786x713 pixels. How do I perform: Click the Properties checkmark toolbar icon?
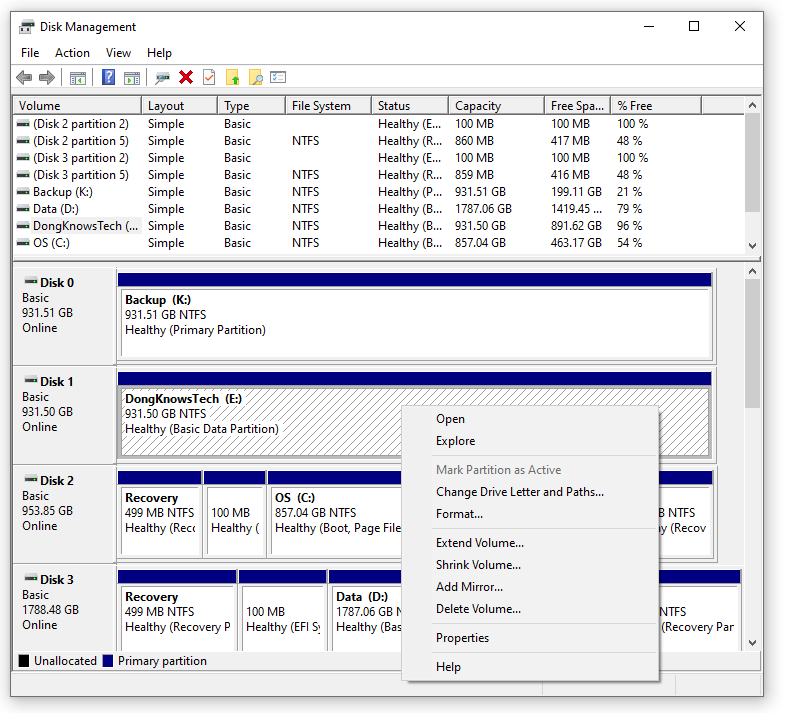(209, 77)
